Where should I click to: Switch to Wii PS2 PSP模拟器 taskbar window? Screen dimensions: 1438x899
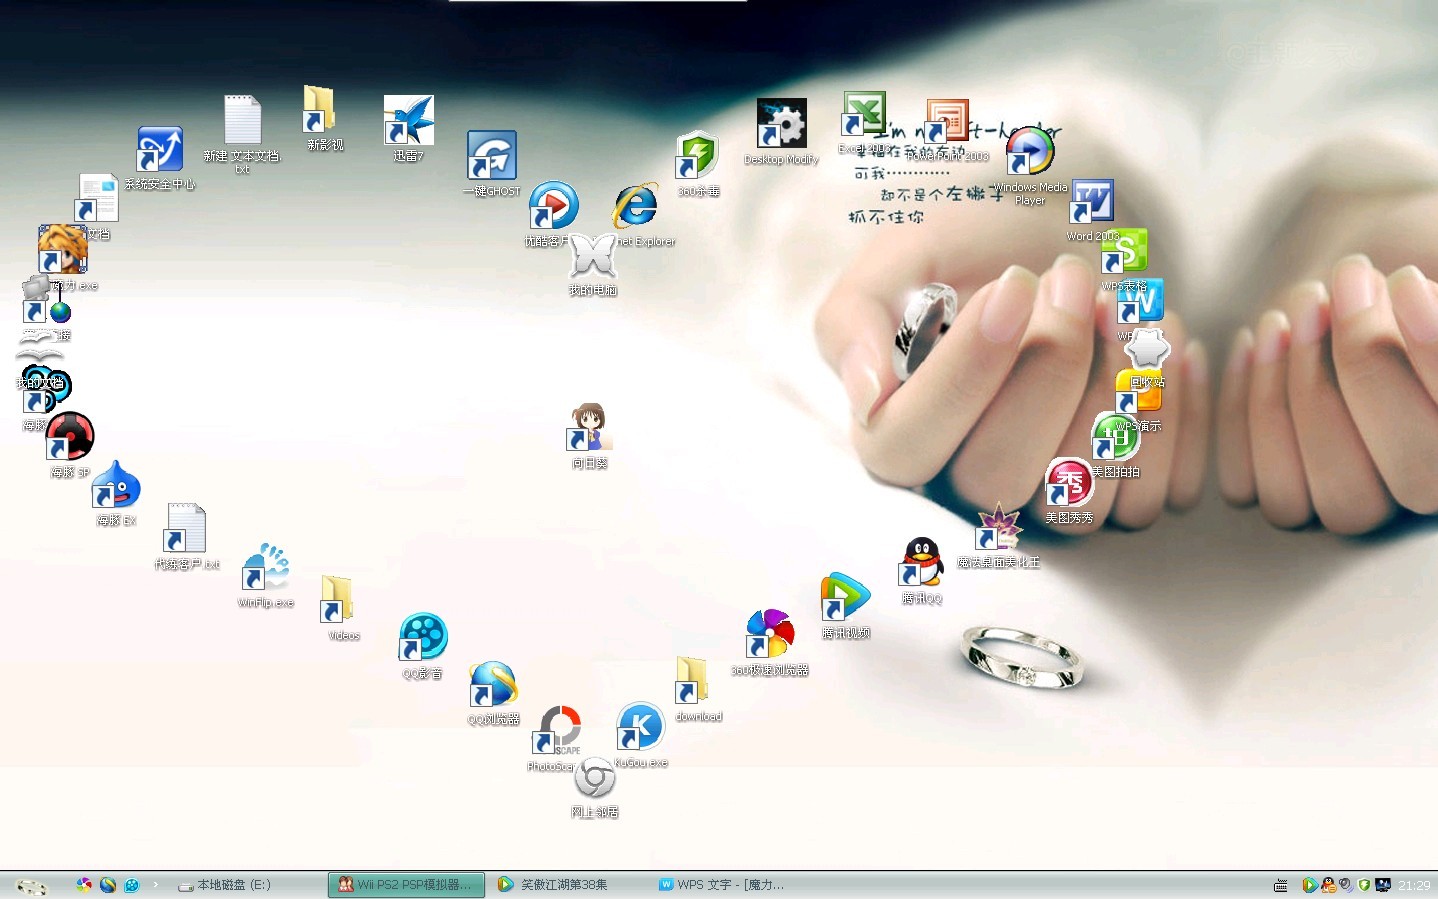click(x=406, y=885)
